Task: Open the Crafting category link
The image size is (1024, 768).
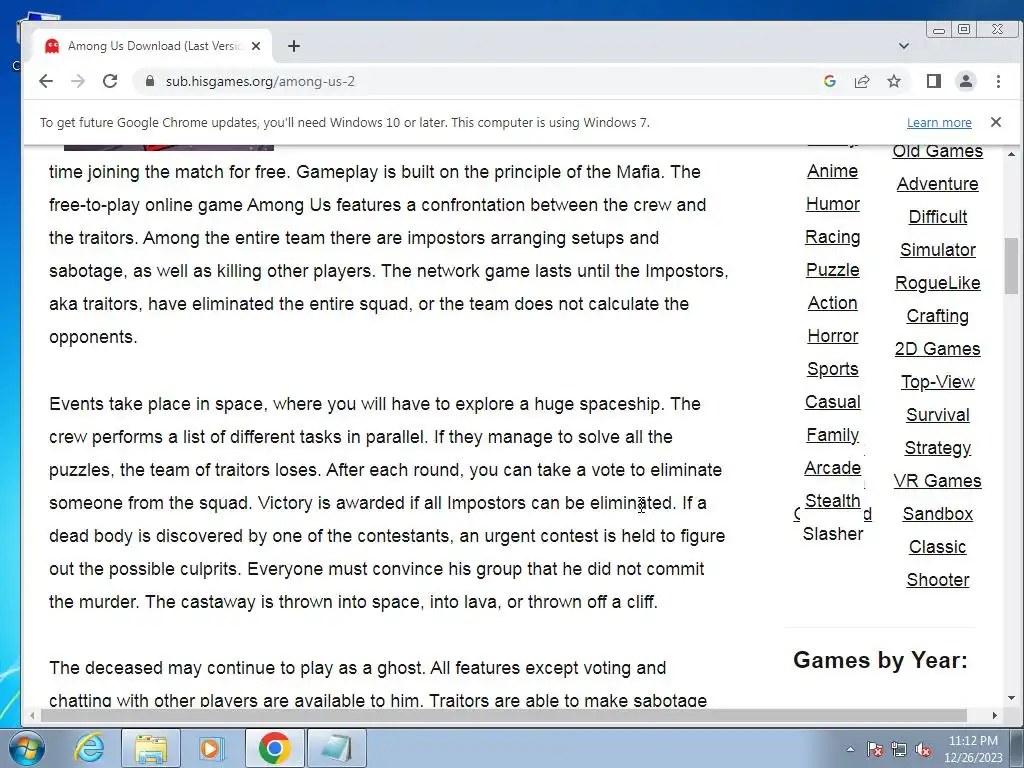Action: tap(938, 316)
